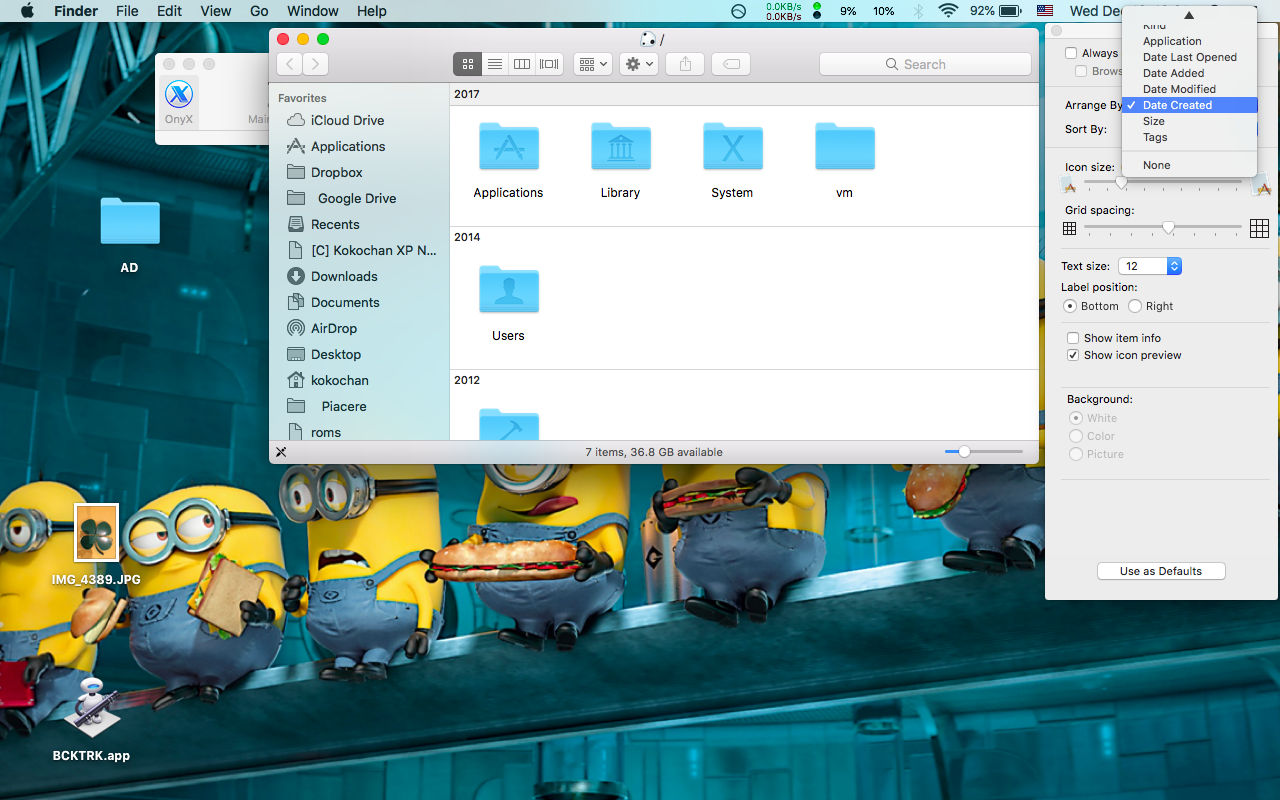Select IMG_4389.JPG on the desktop
Screen dimensions: 1280x800
(x=97, y=533)
